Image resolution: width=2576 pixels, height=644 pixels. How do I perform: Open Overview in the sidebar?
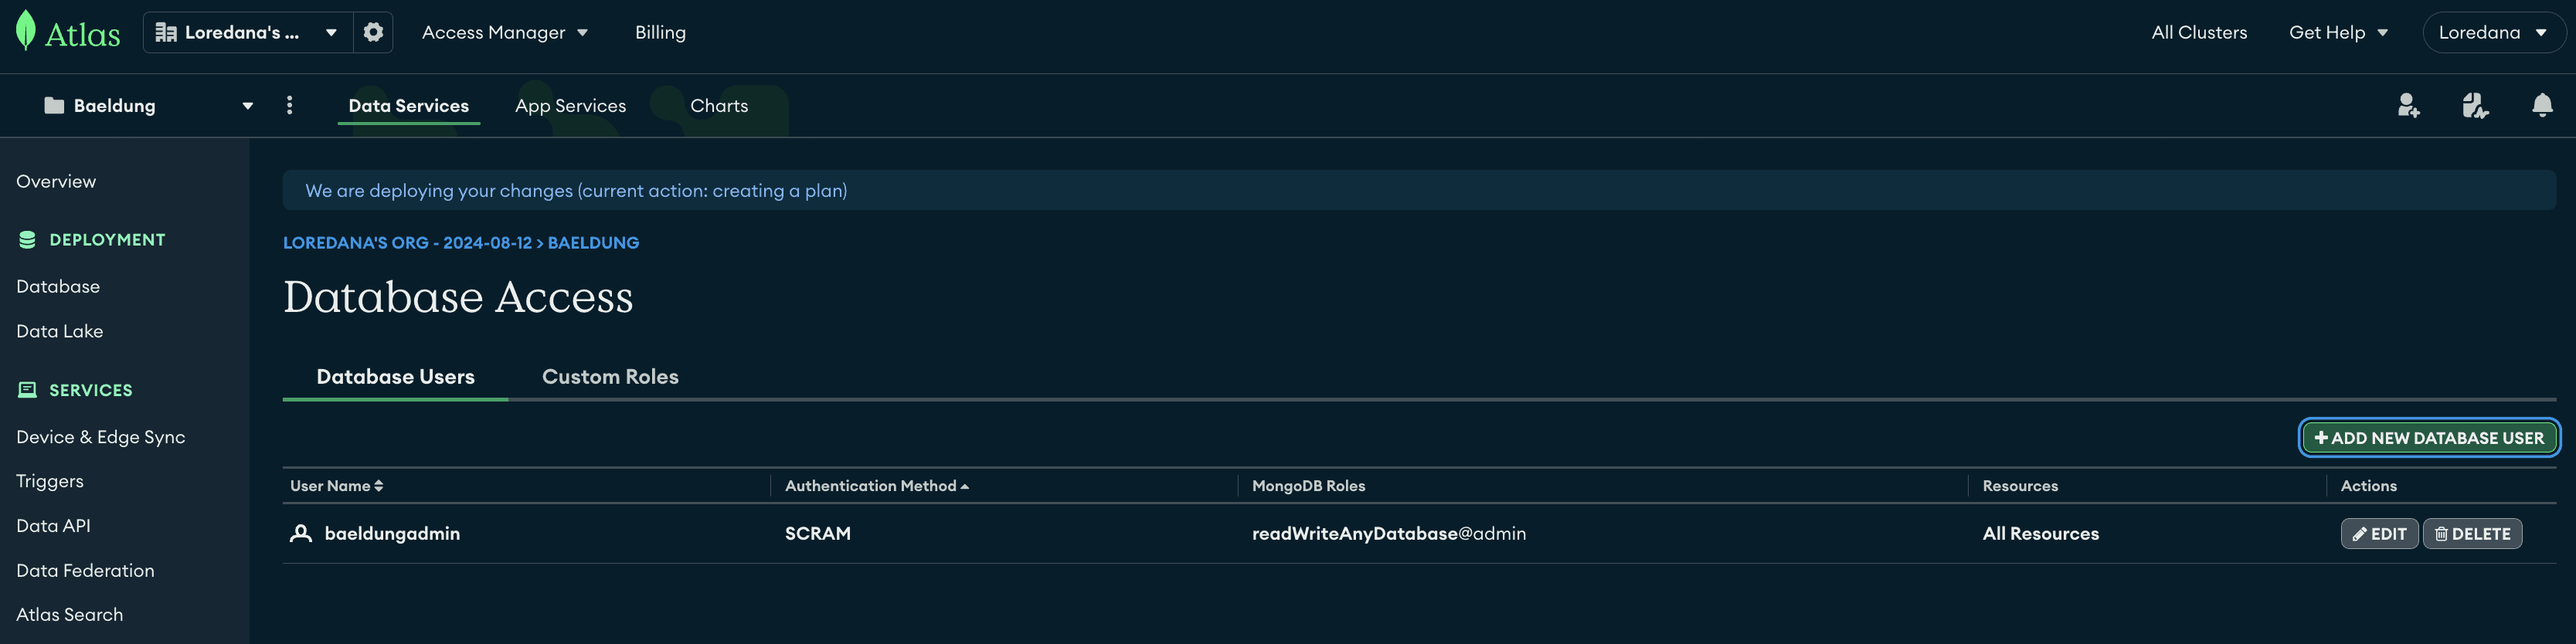pyautogui.click(x=56, y=181)
